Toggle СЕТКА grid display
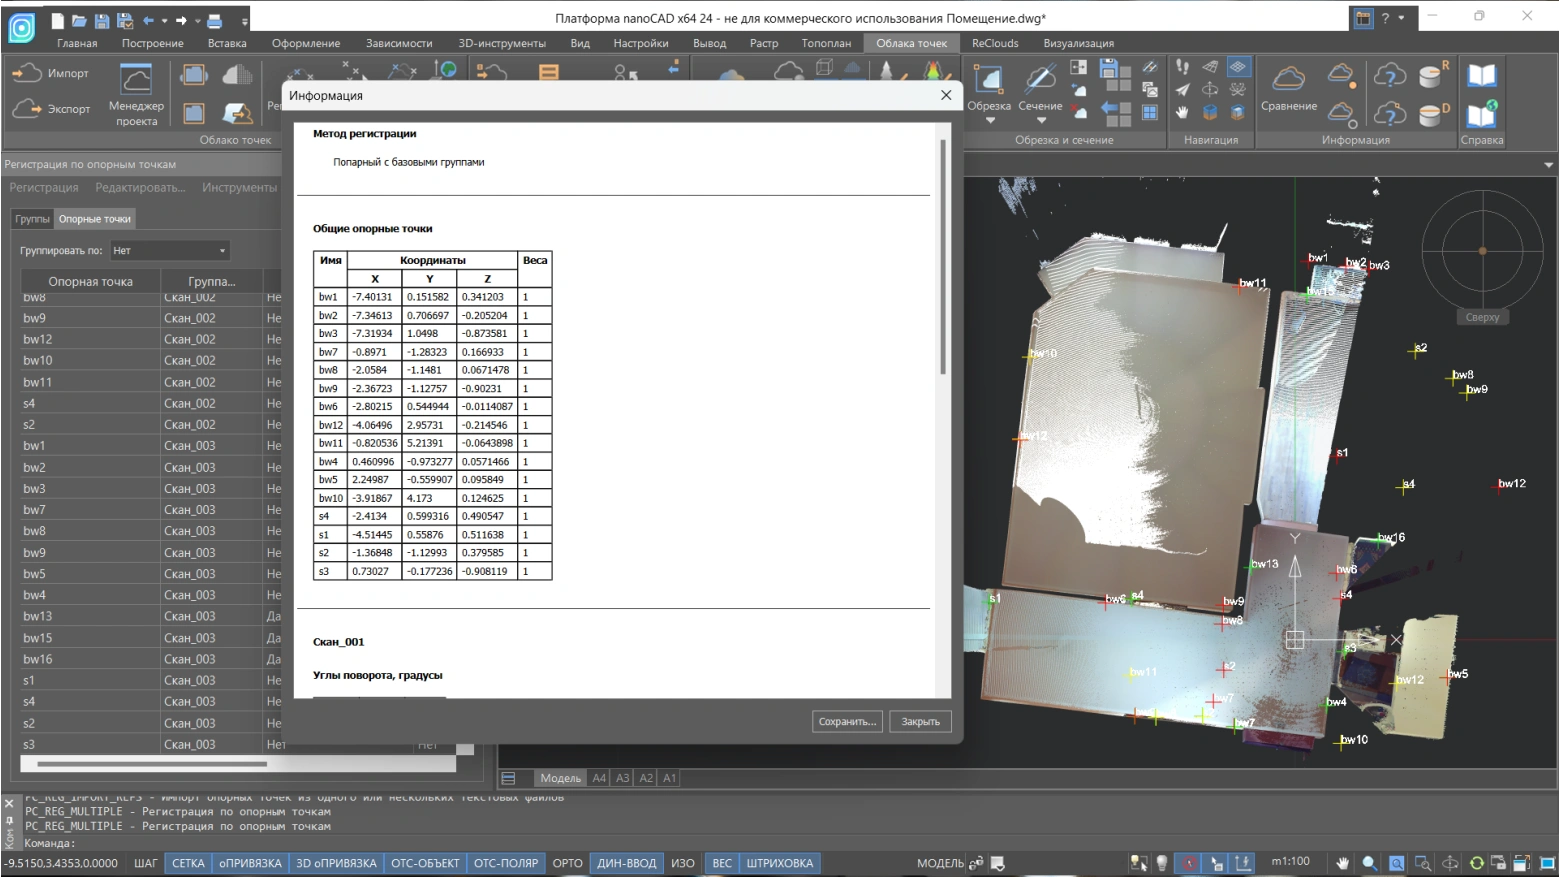The height and width of the screenshot is (877, 1560). (x=188, y=863)
